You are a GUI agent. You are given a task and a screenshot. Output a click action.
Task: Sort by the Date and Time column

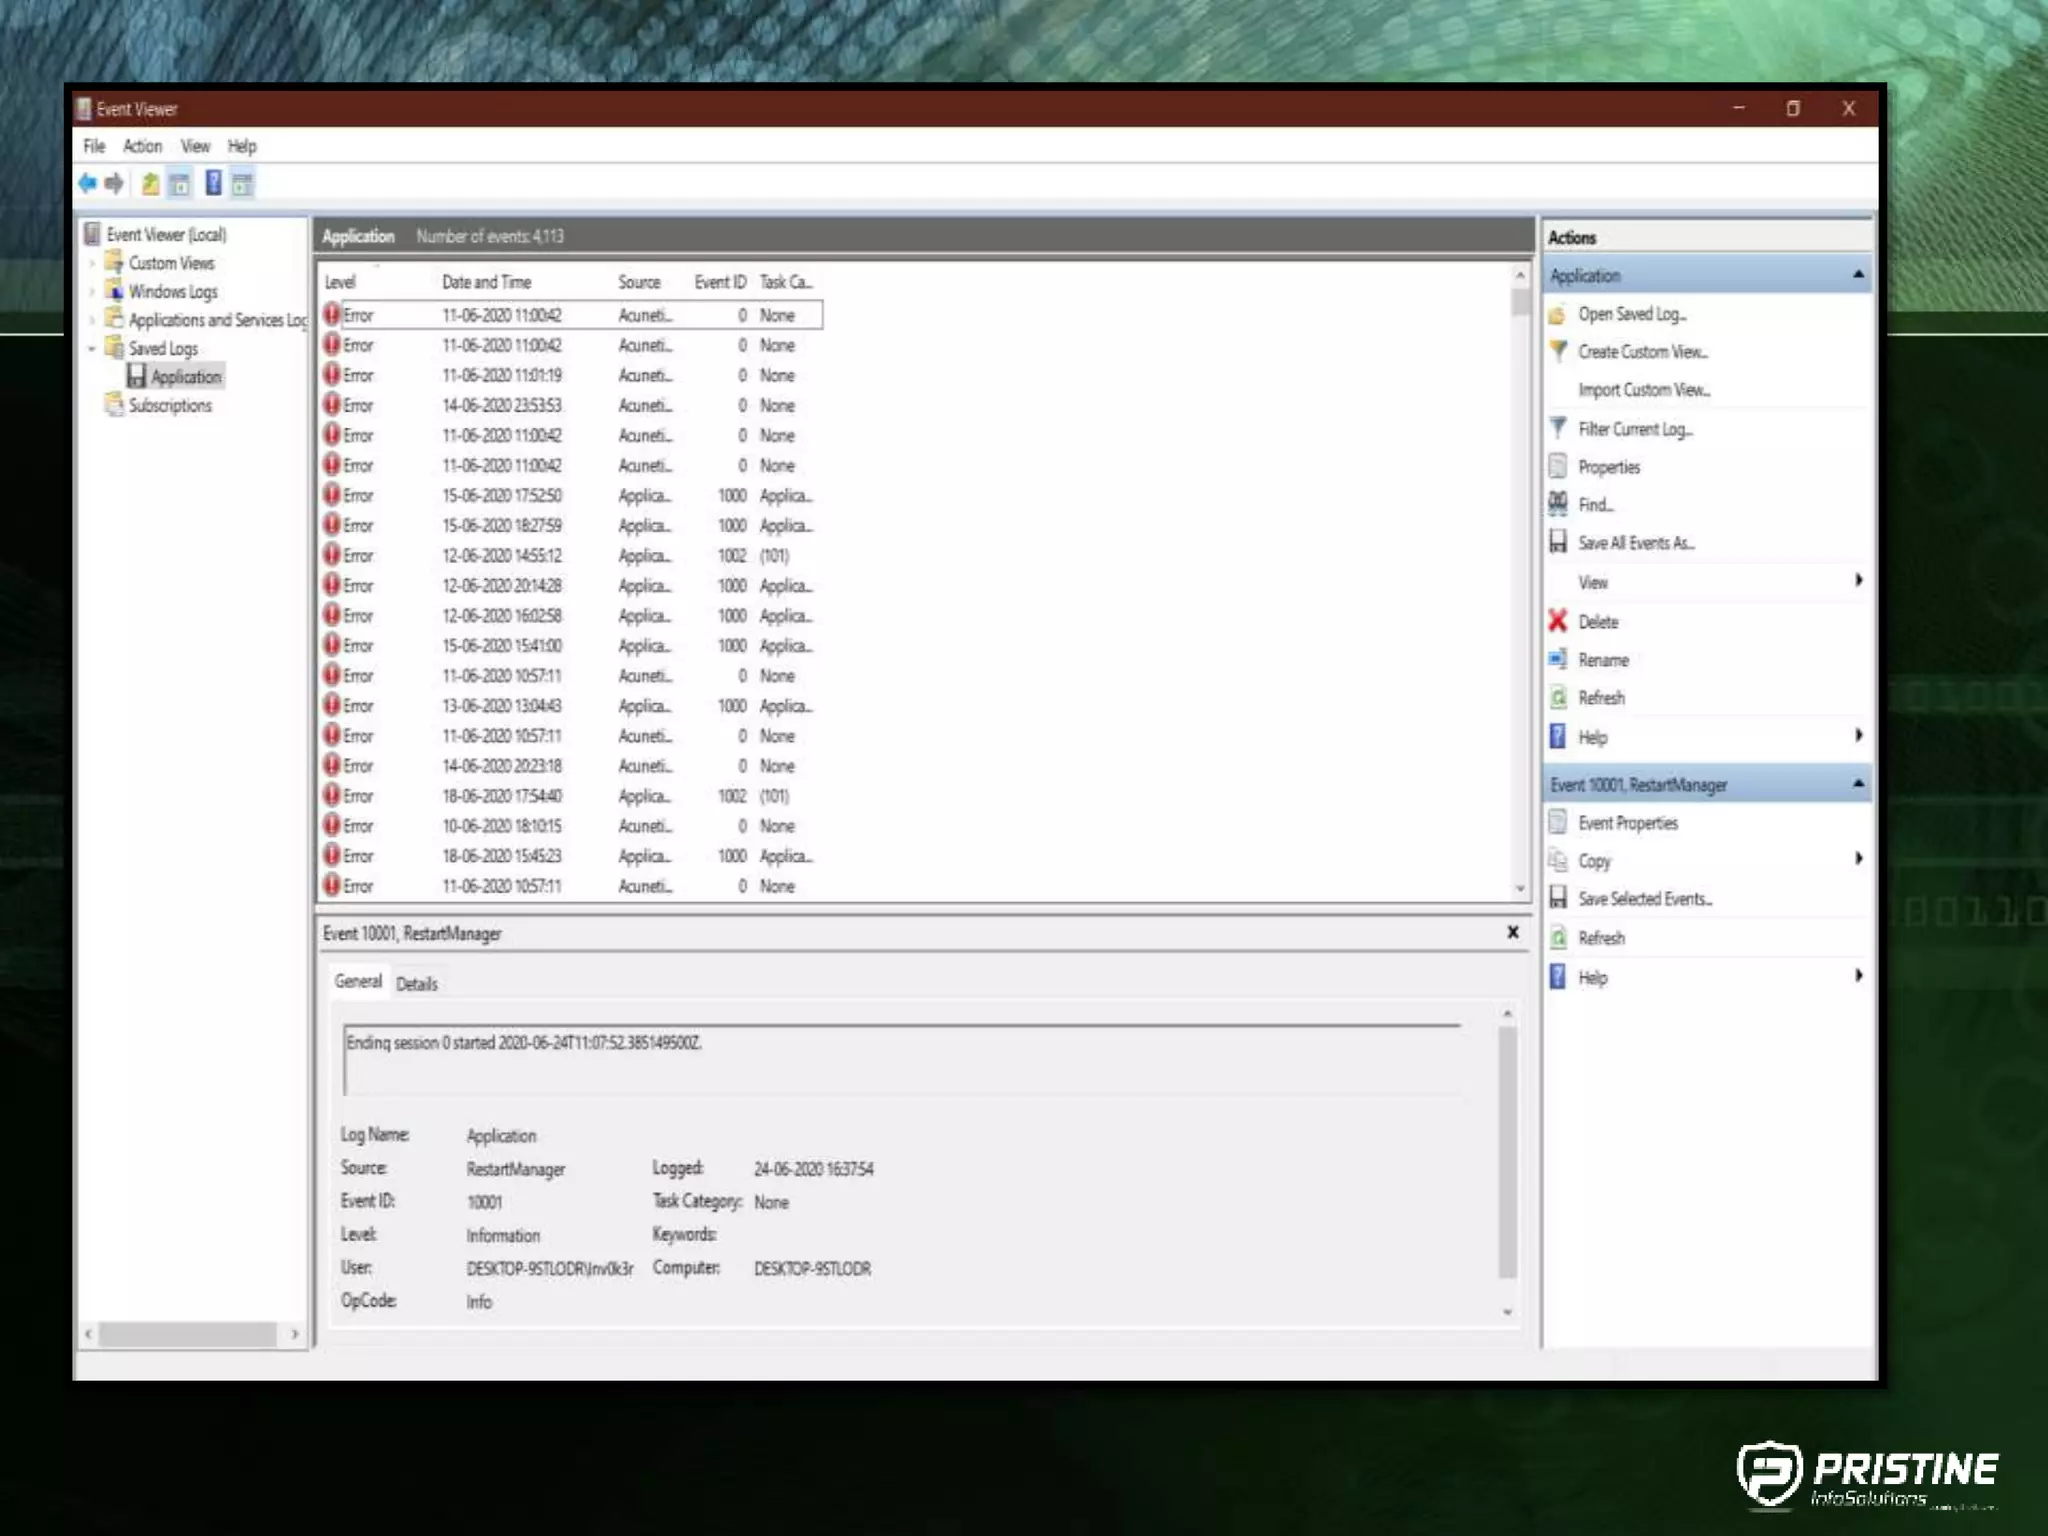pyautogui.click(x=486, y=283)
